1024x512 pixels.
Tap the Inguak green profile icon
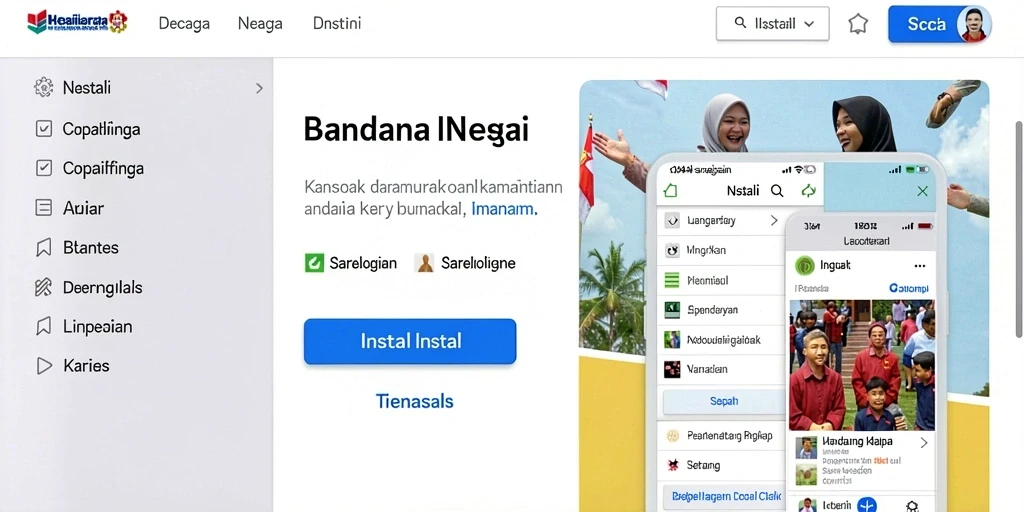coord(804,266)
